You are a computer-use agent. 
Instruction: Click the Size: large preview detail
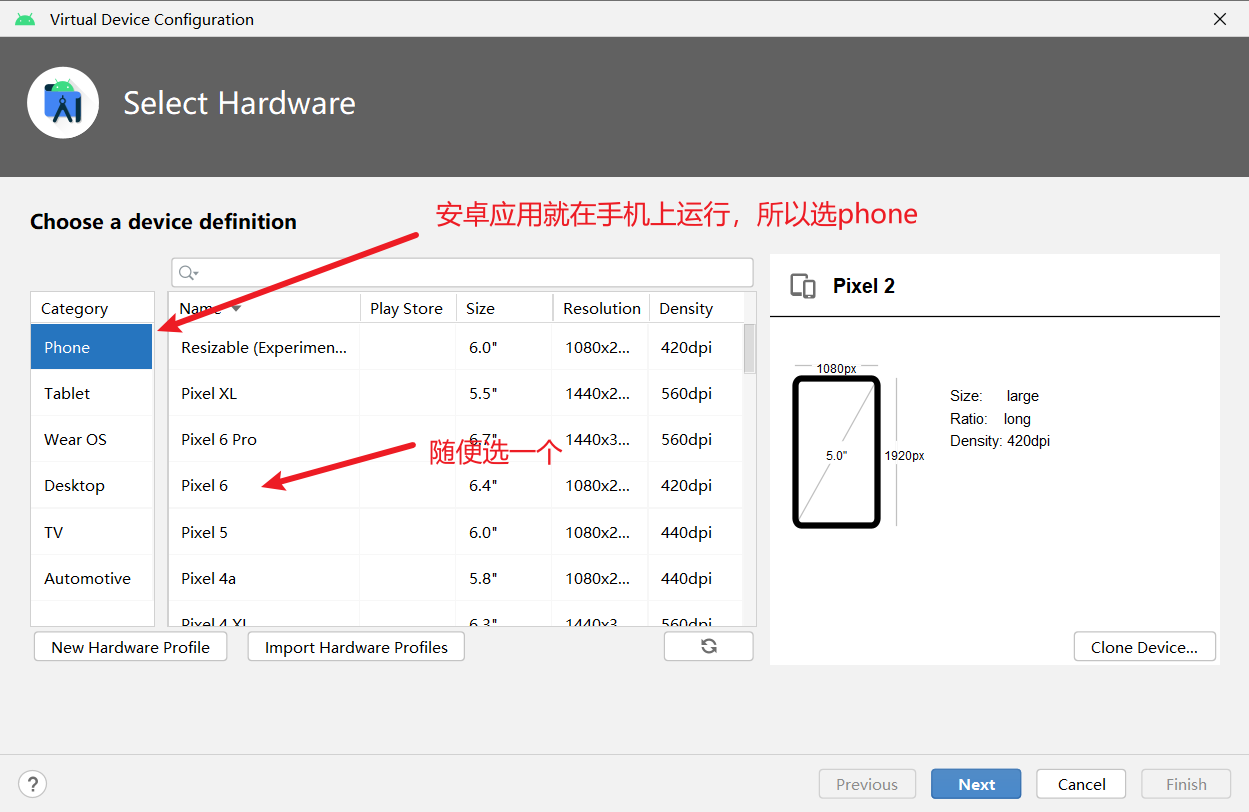click(x=994, y=396)
